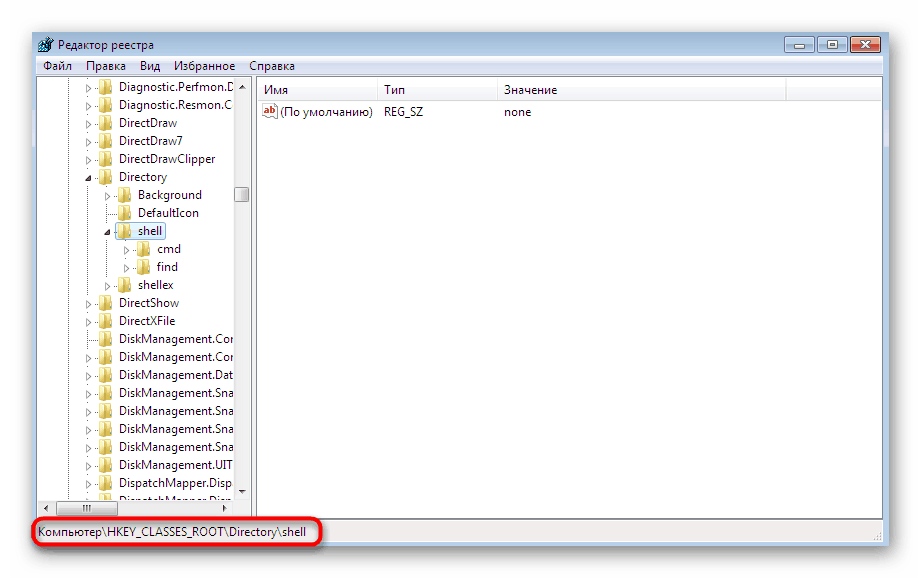
Task: Expand the DirectShow key
Action: click(x=88, y=304)
